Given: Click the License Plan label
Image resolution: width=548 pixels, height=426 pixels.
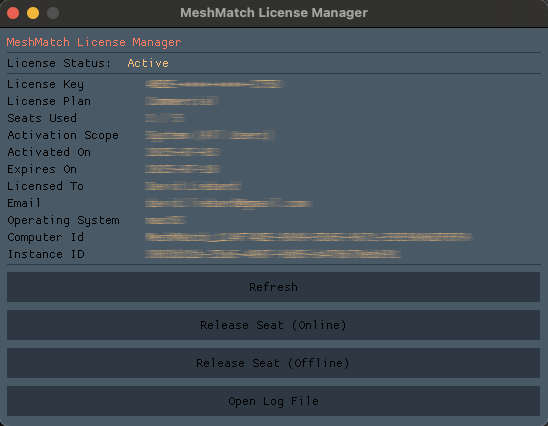Looking at the screenshot, I should coord(49,101).
